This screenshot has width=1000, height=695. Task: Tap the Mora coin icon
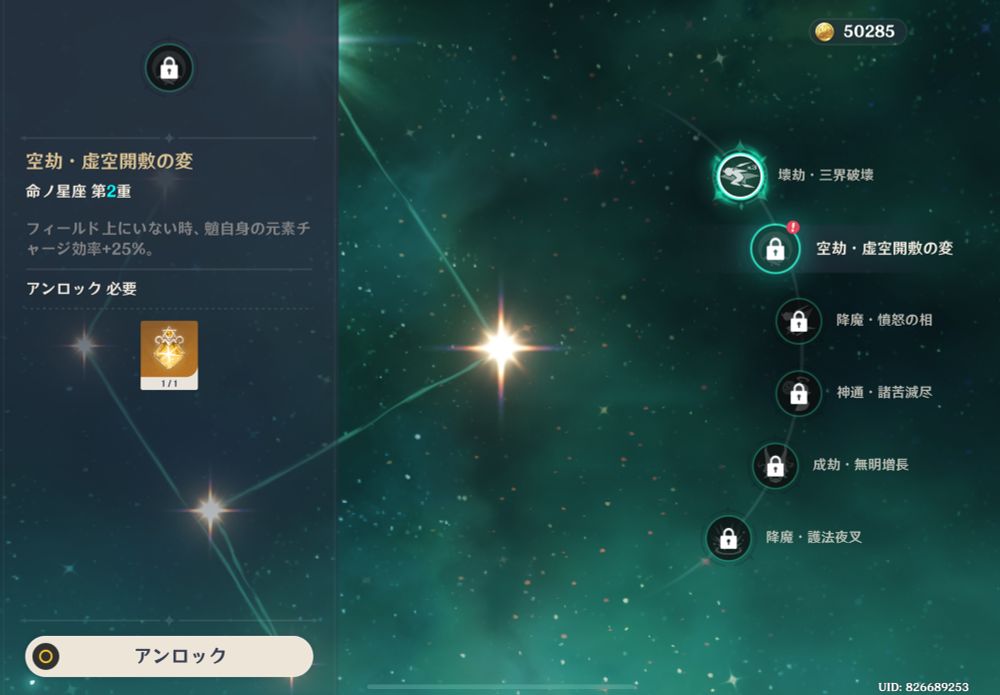825,31
